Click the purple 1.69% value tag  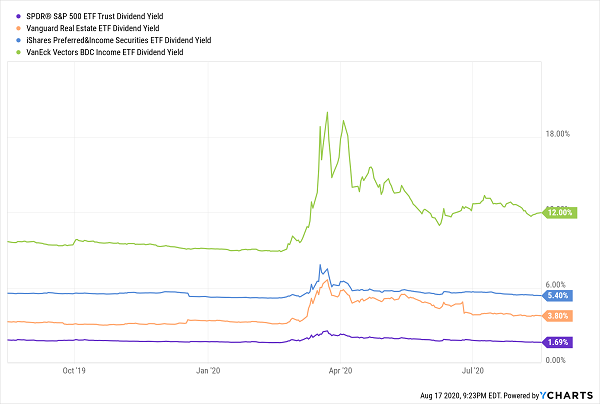(558, 342)
